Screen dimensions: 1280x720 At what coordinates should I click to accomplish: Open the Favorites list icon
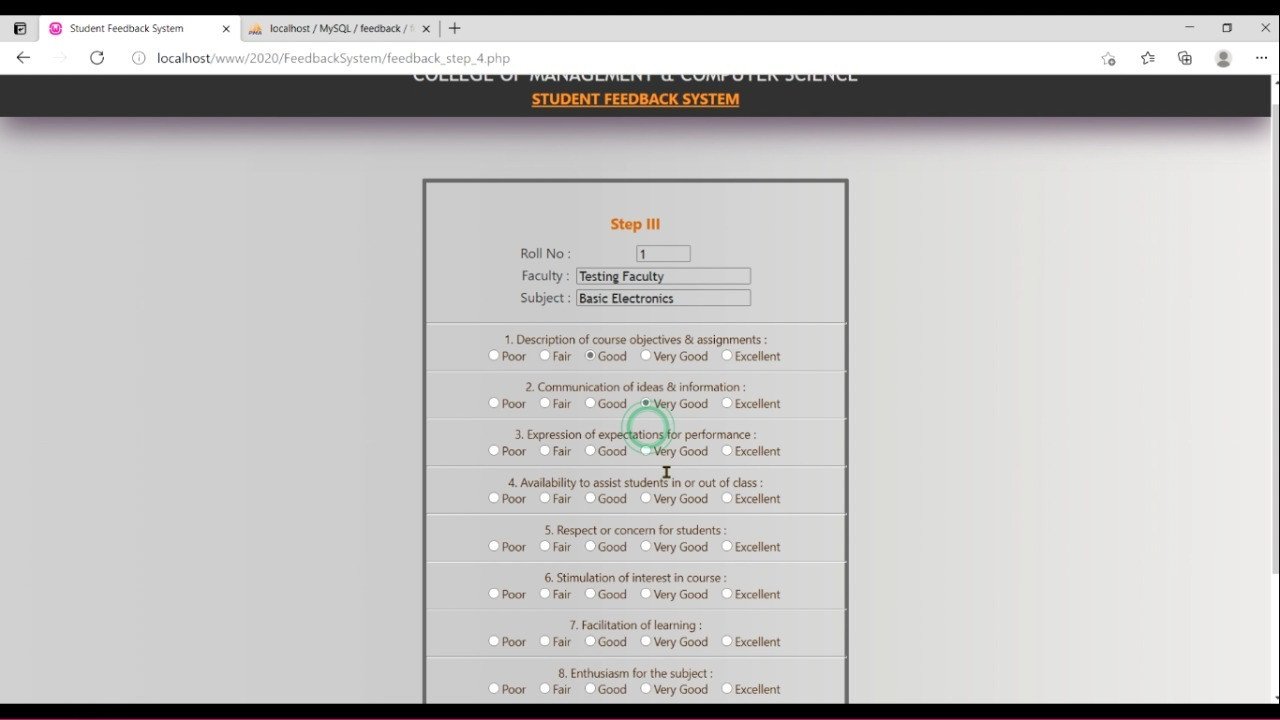pyautogui.click(x=1147, y=58)
